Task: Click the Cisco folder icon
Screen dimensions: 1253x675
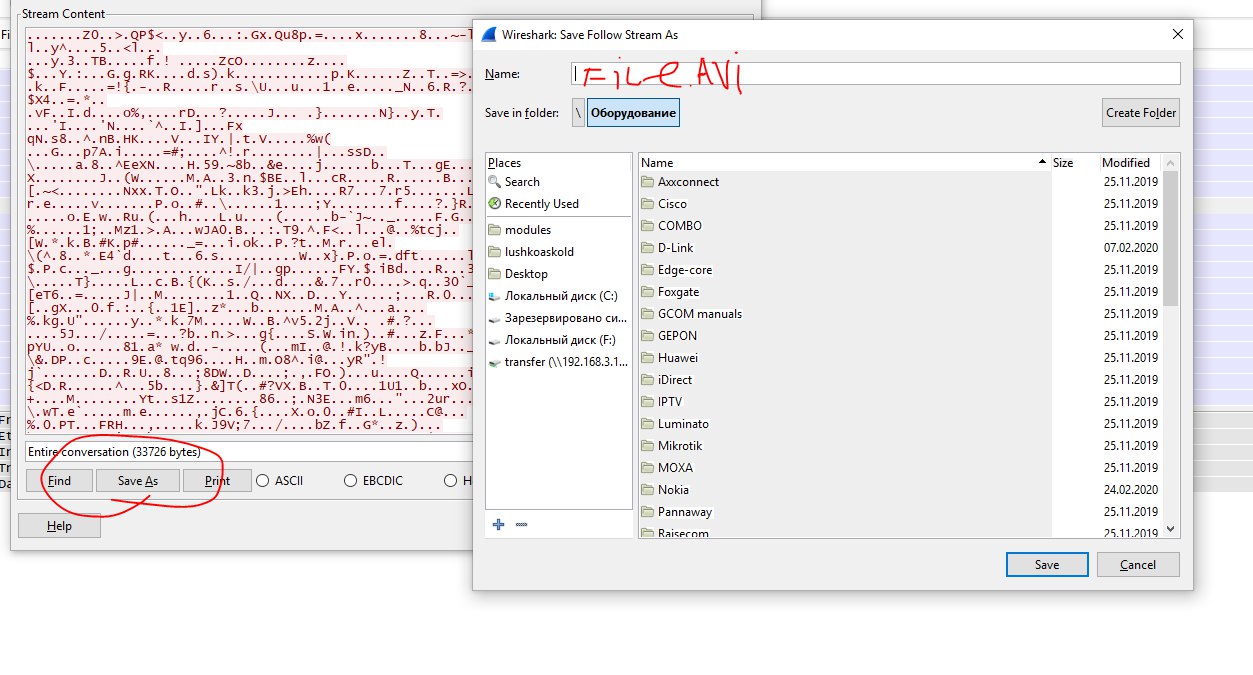Action: (646, 204)
